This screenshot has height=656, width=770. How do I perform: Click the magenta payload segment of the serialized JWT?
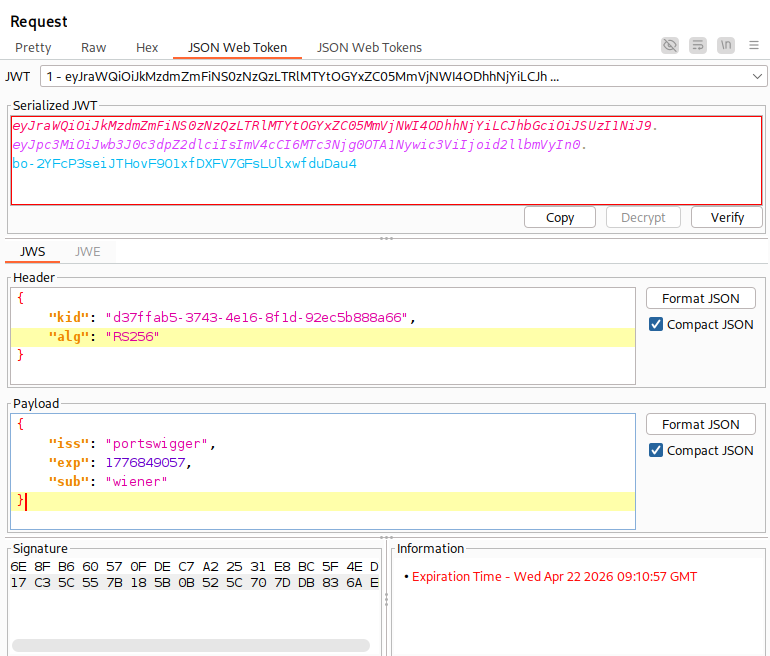coord(299,145)
